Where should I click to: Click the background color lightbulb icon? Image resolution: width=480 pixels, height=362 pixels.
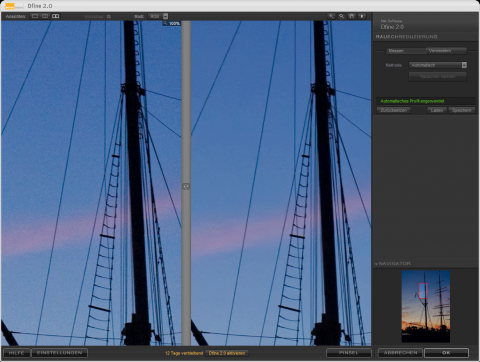(362, 16)
